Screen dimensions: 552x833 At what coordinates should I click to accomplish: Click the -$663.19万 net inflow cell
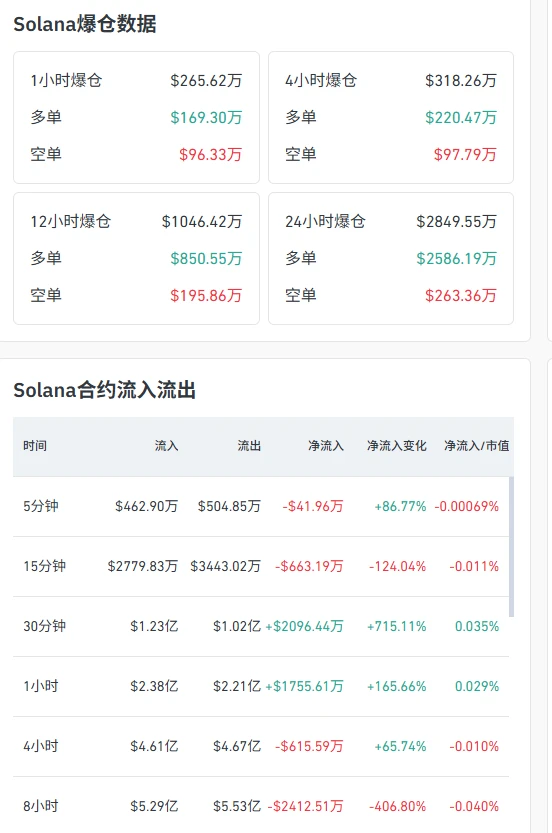coord(309,566)
